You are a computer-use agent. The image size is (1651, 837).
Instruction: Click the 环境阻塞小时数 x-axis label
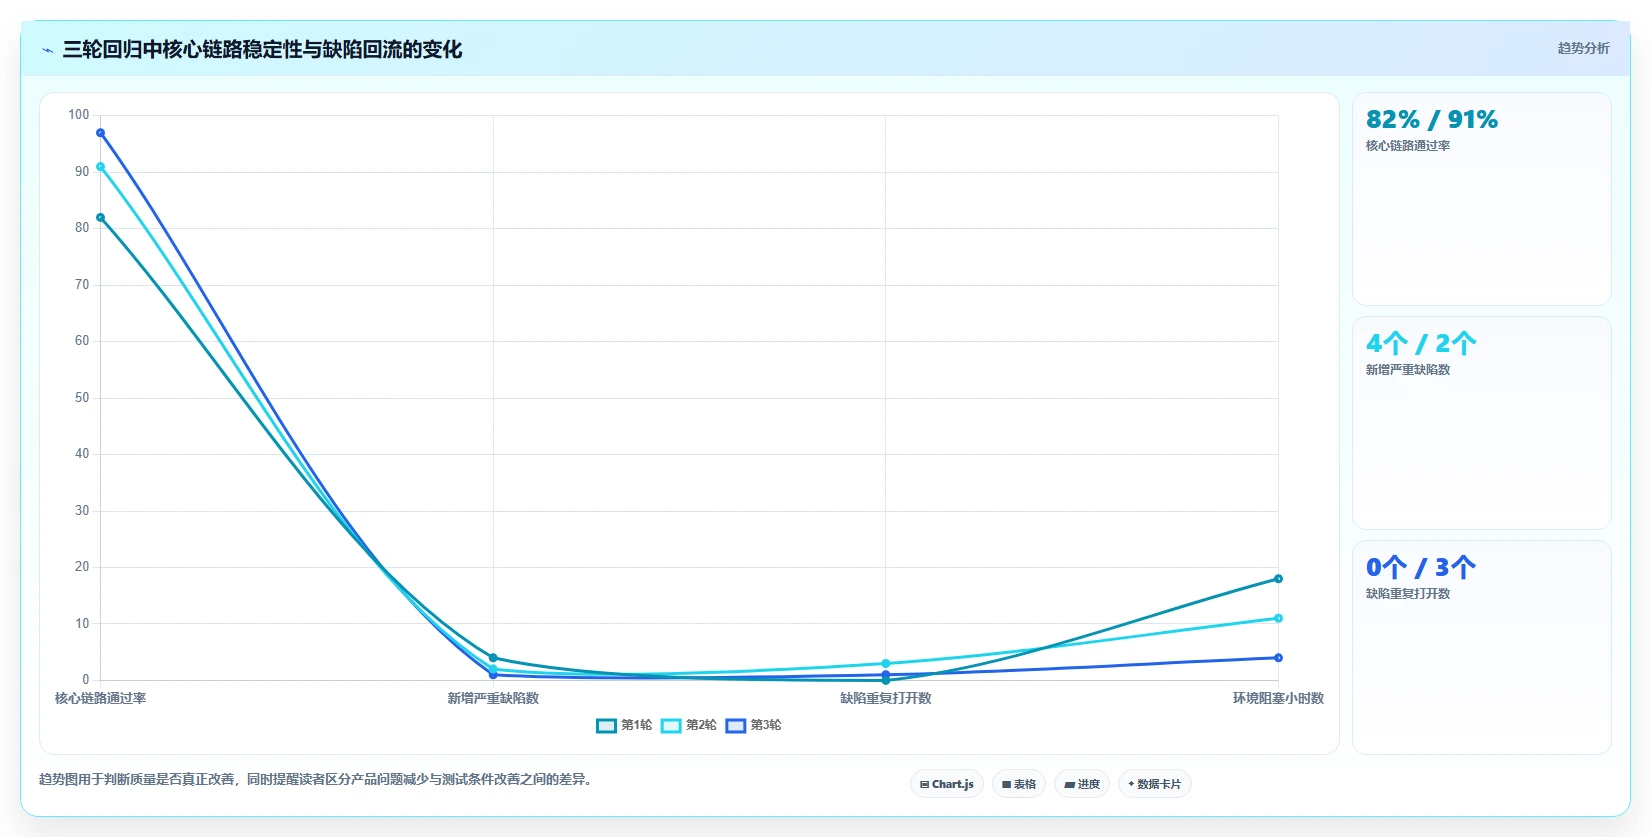(x=1278, y=698)
